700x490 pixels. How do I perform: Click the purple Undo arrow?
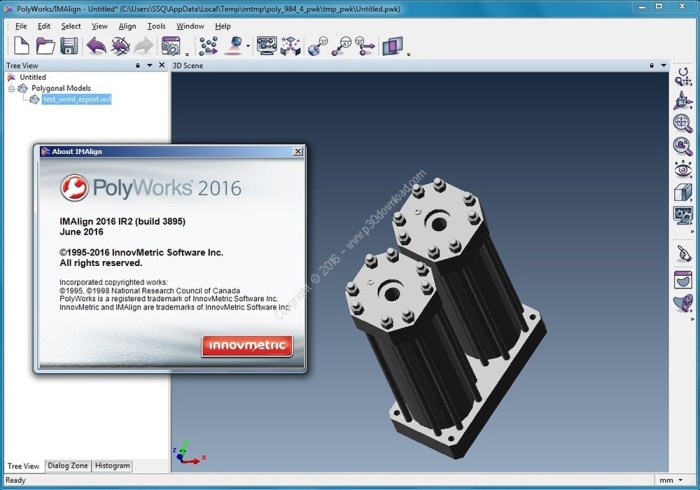tap(96, 46)
